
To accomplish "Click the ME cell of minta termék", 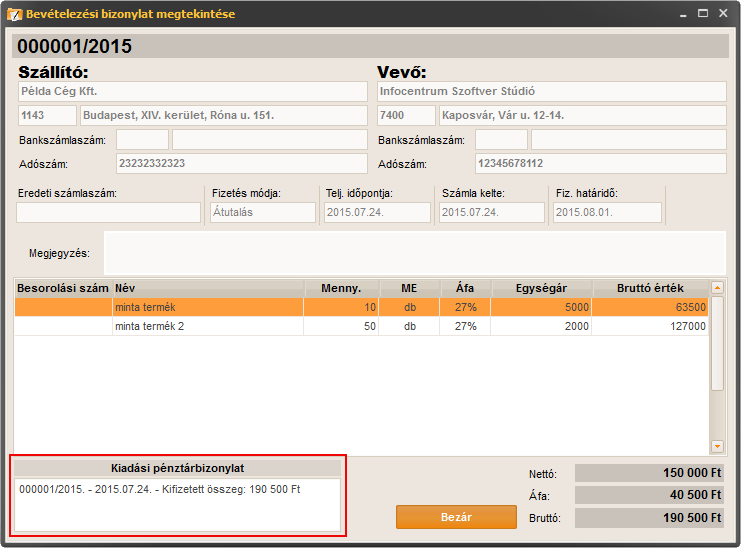I will [409, 307].
